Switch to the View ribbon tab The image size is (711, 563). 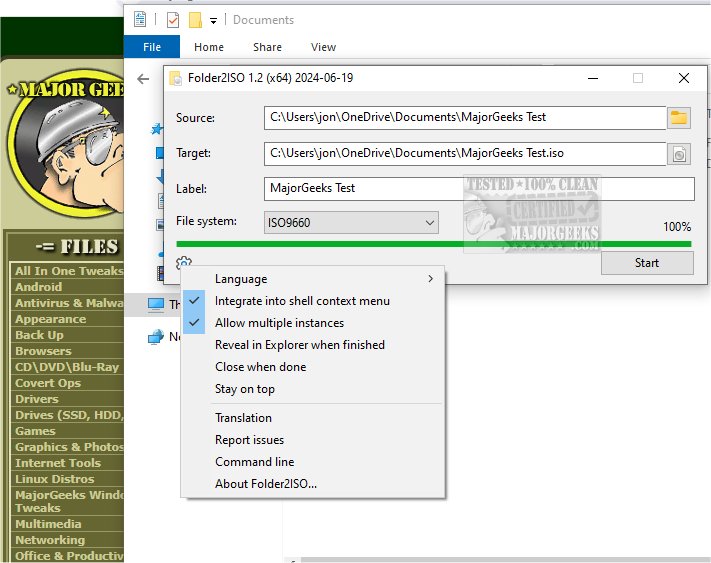[x=323, y=47]
